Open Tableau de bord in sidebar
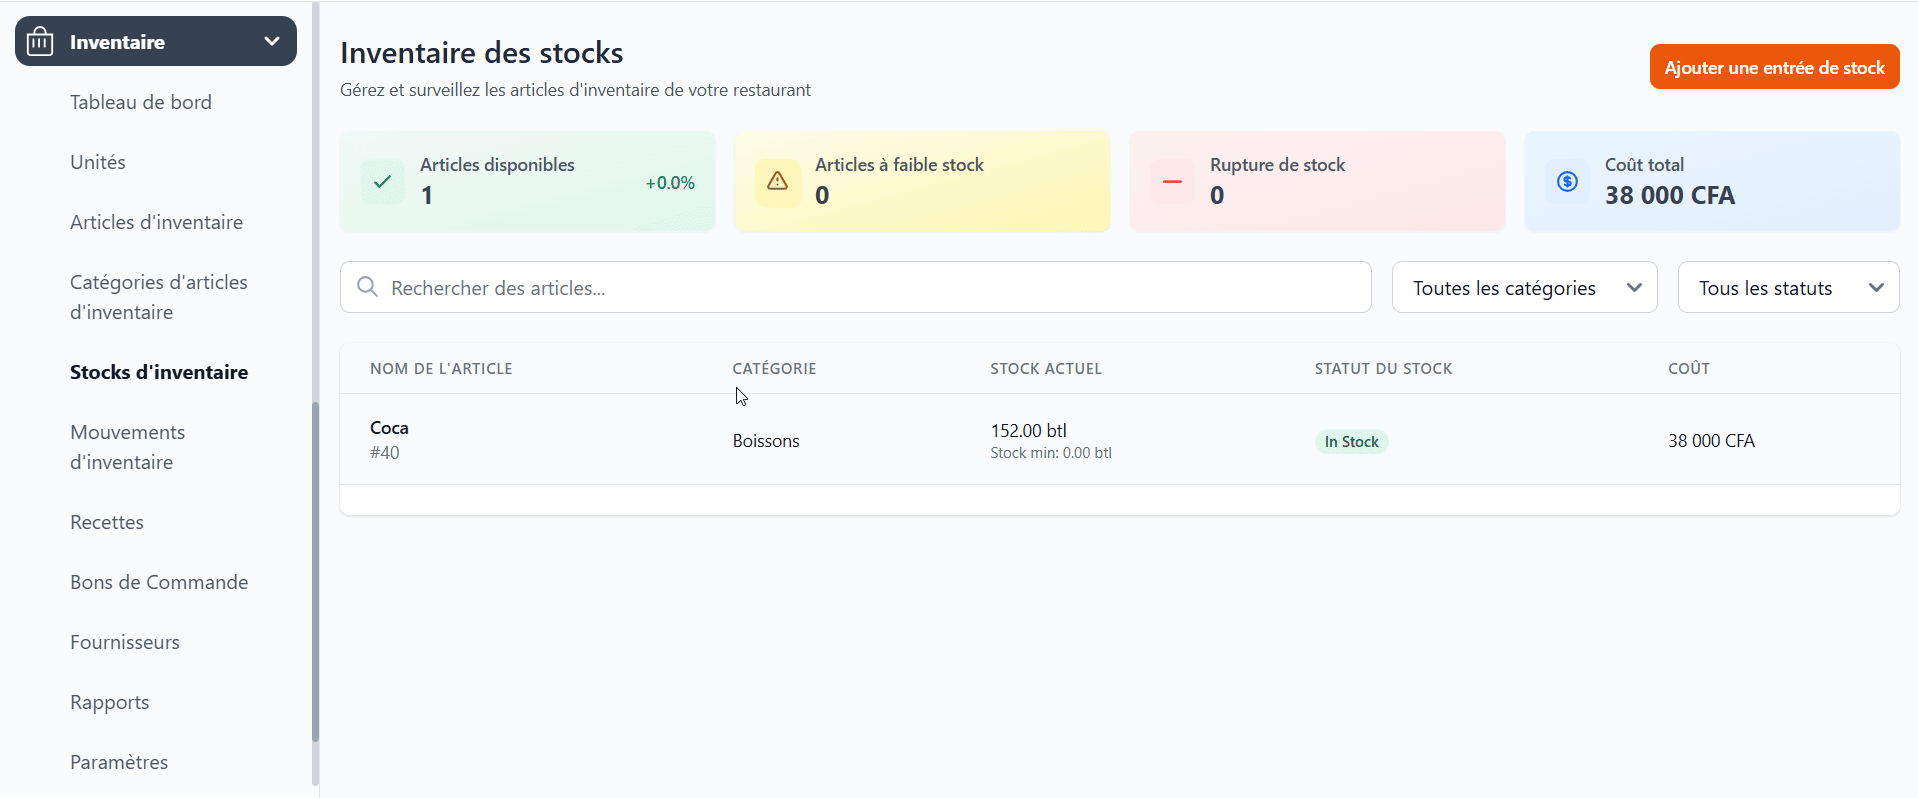This screenshot has height=798, width=1918. [x=141, y=102]
